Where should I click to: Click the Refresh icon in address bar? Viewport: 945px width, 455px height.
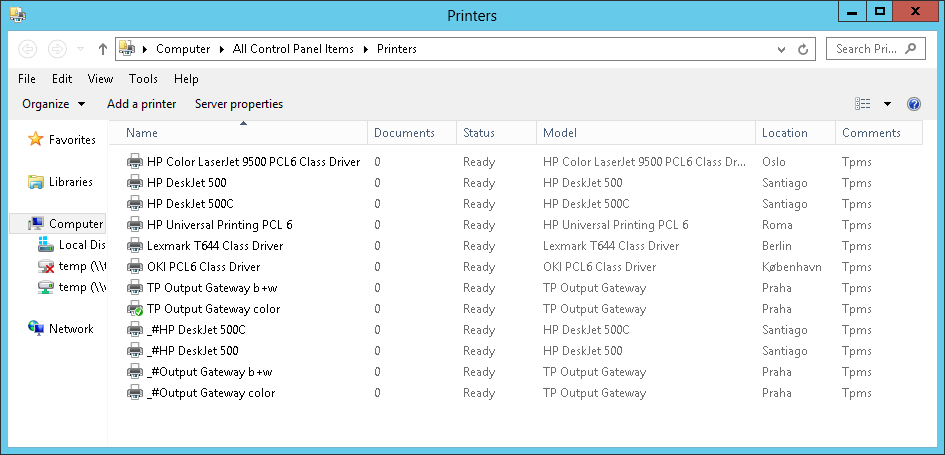803,49
